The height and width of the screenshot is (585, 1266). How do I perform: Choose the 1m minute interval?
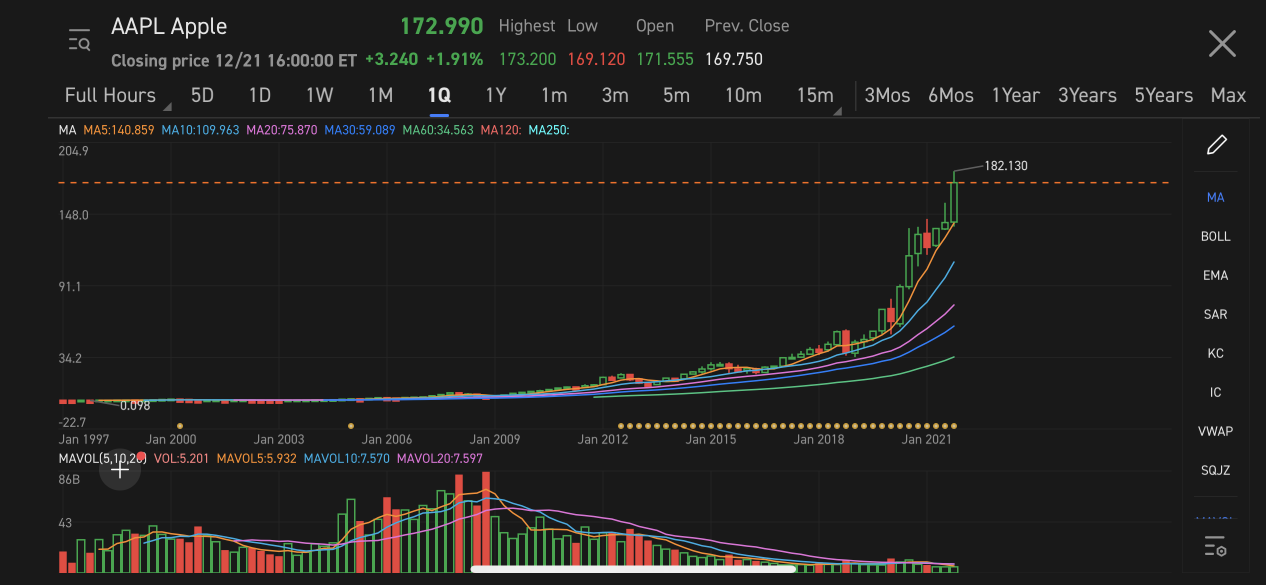[x=554, y=96]
